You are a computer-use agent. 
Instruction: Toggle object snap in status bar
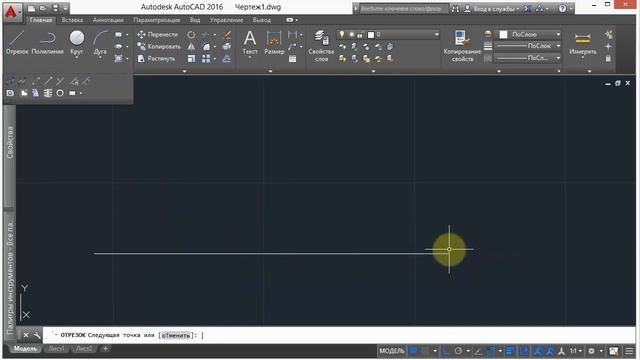coord(491,351)
